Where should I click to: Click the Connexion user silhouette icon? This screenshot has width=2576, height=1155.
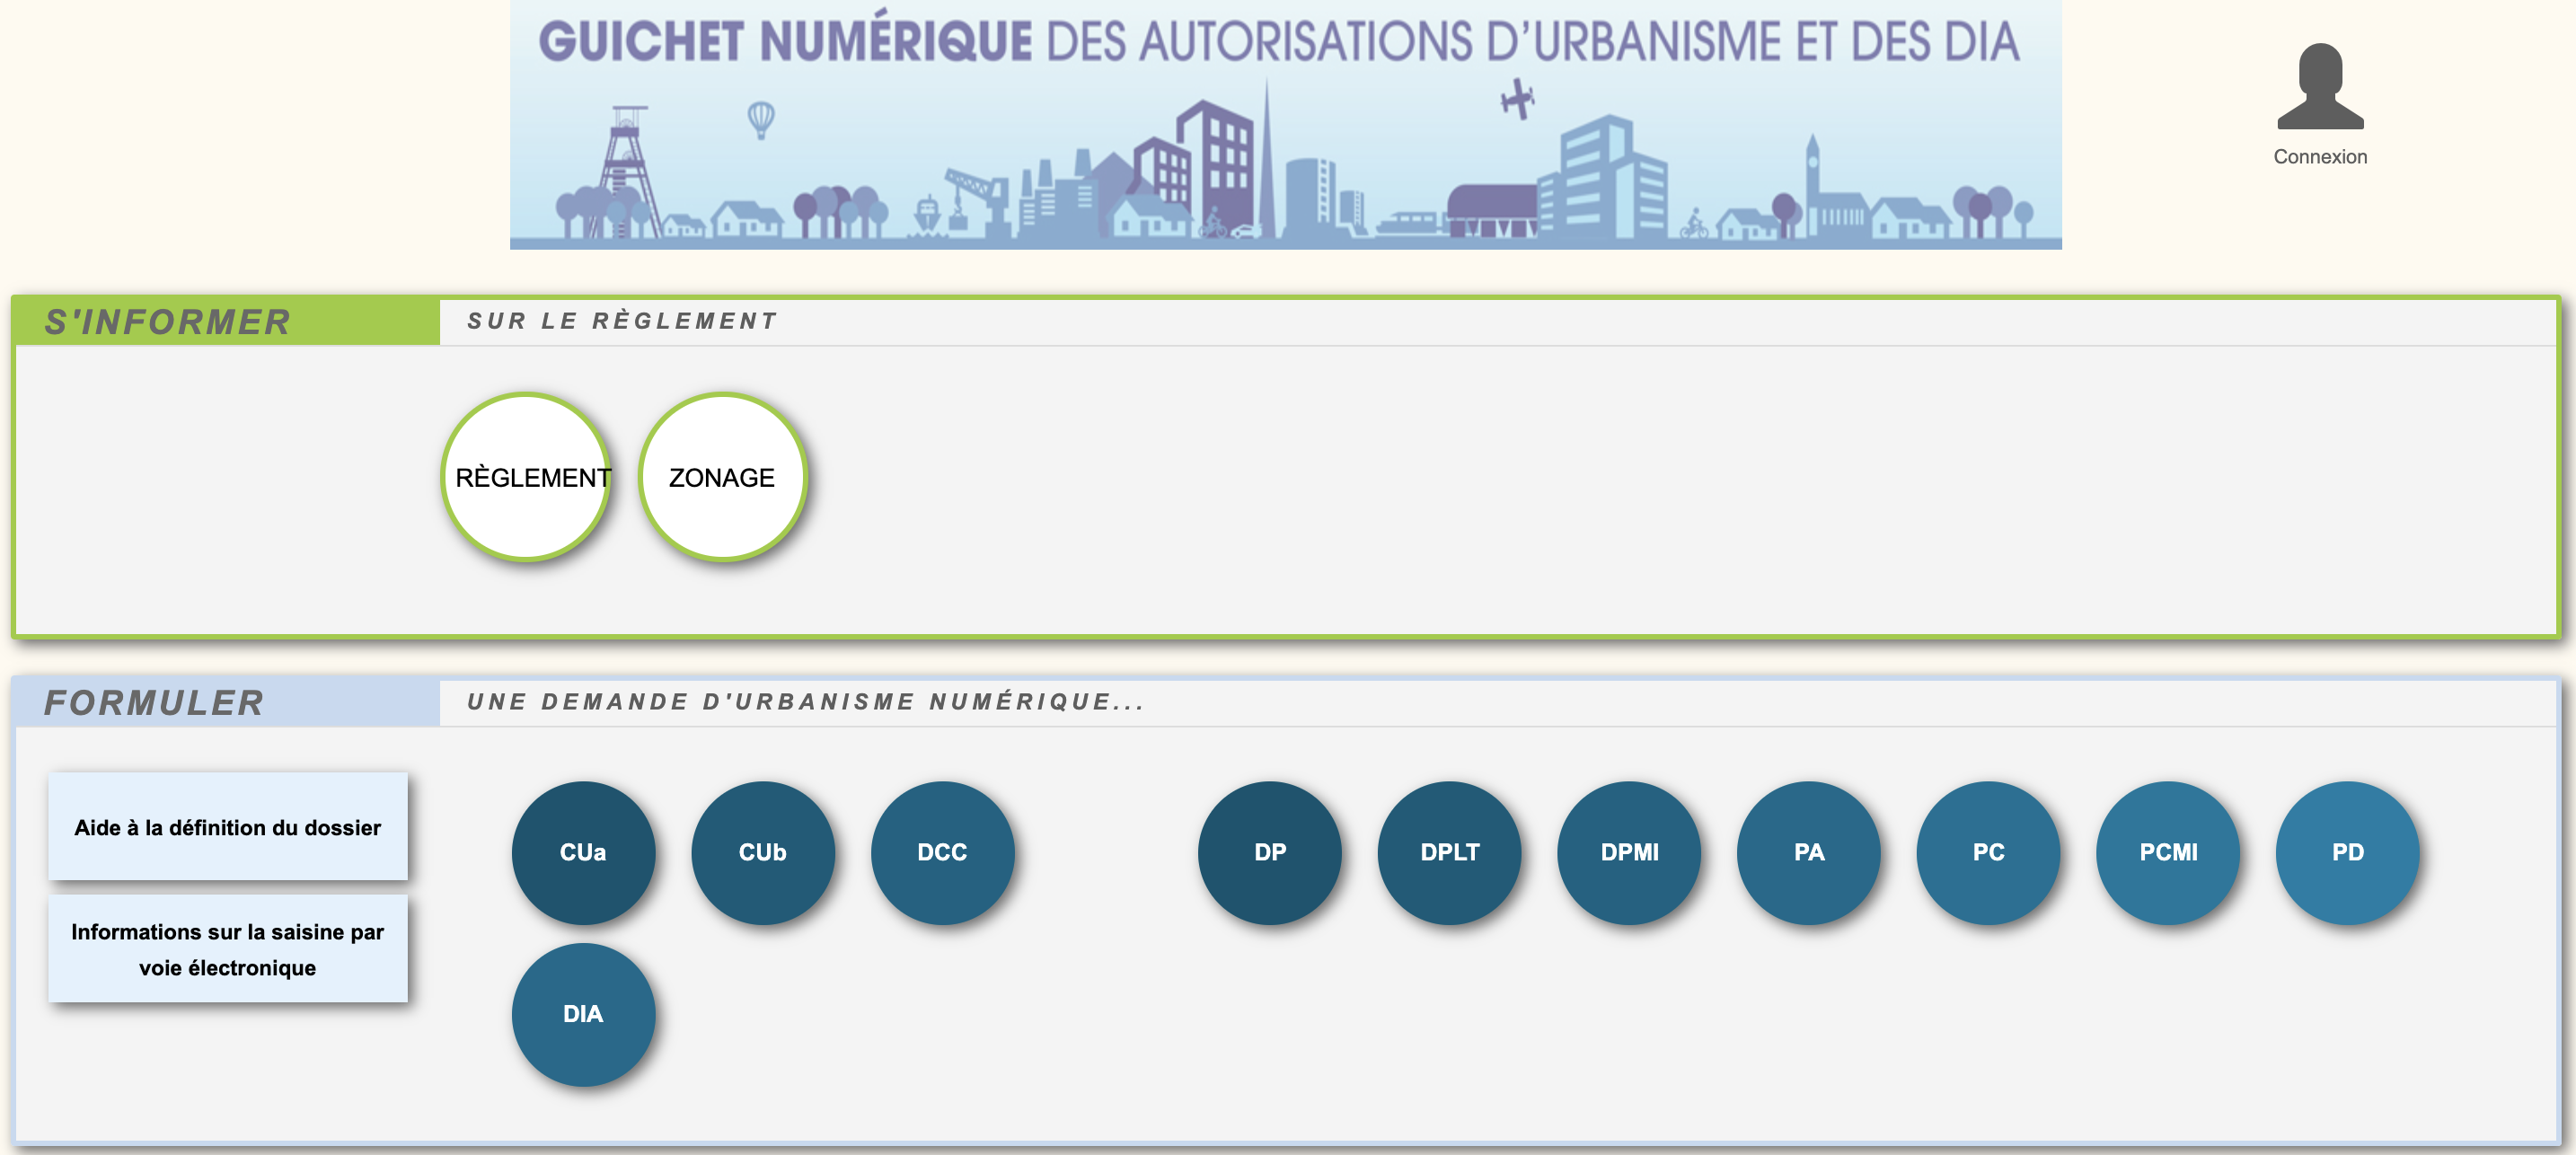pos(2320,86)
